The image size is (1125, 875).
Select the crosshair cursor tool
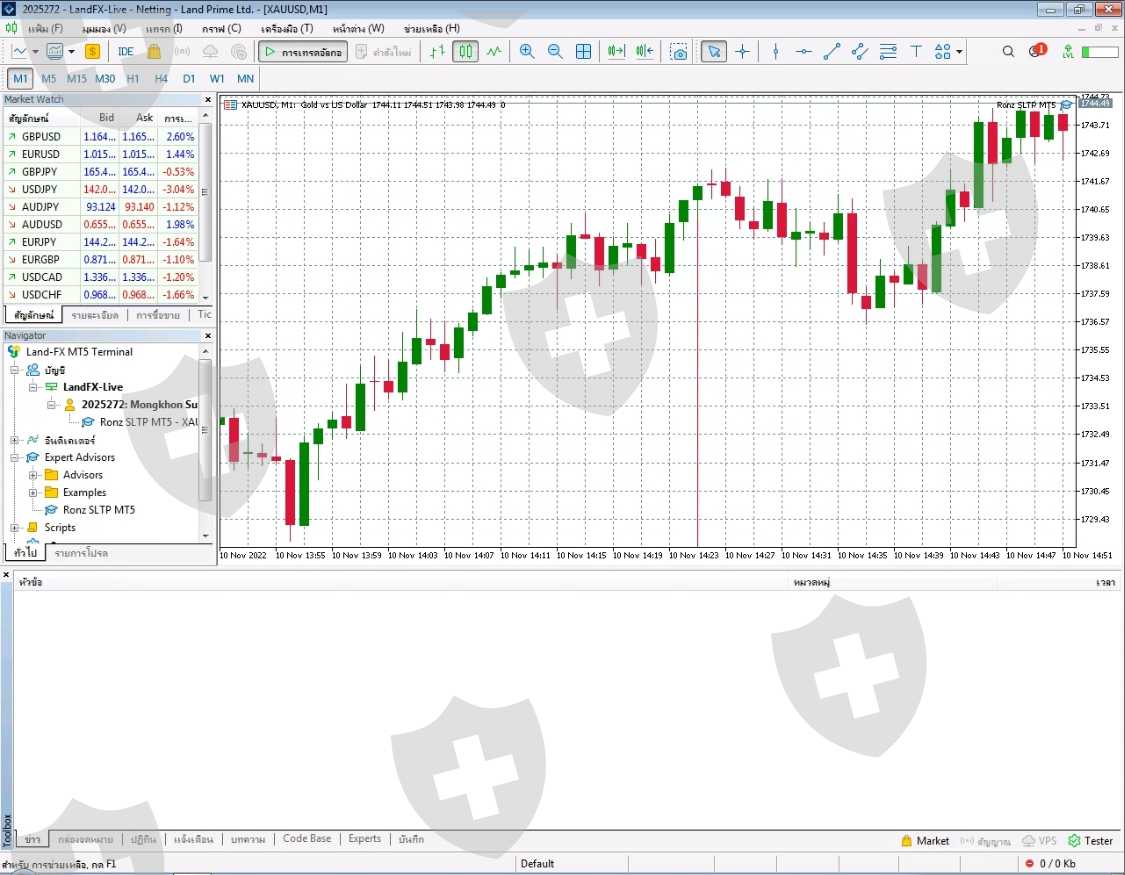pos(742,52)
